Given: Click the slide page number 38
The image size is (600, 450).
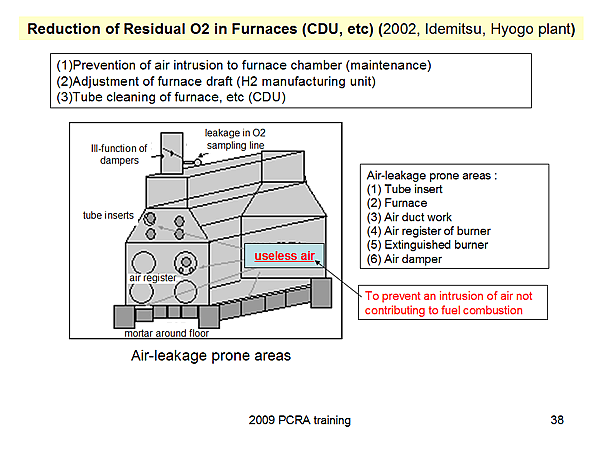Looking at the screenshot, I should (557, 420).
